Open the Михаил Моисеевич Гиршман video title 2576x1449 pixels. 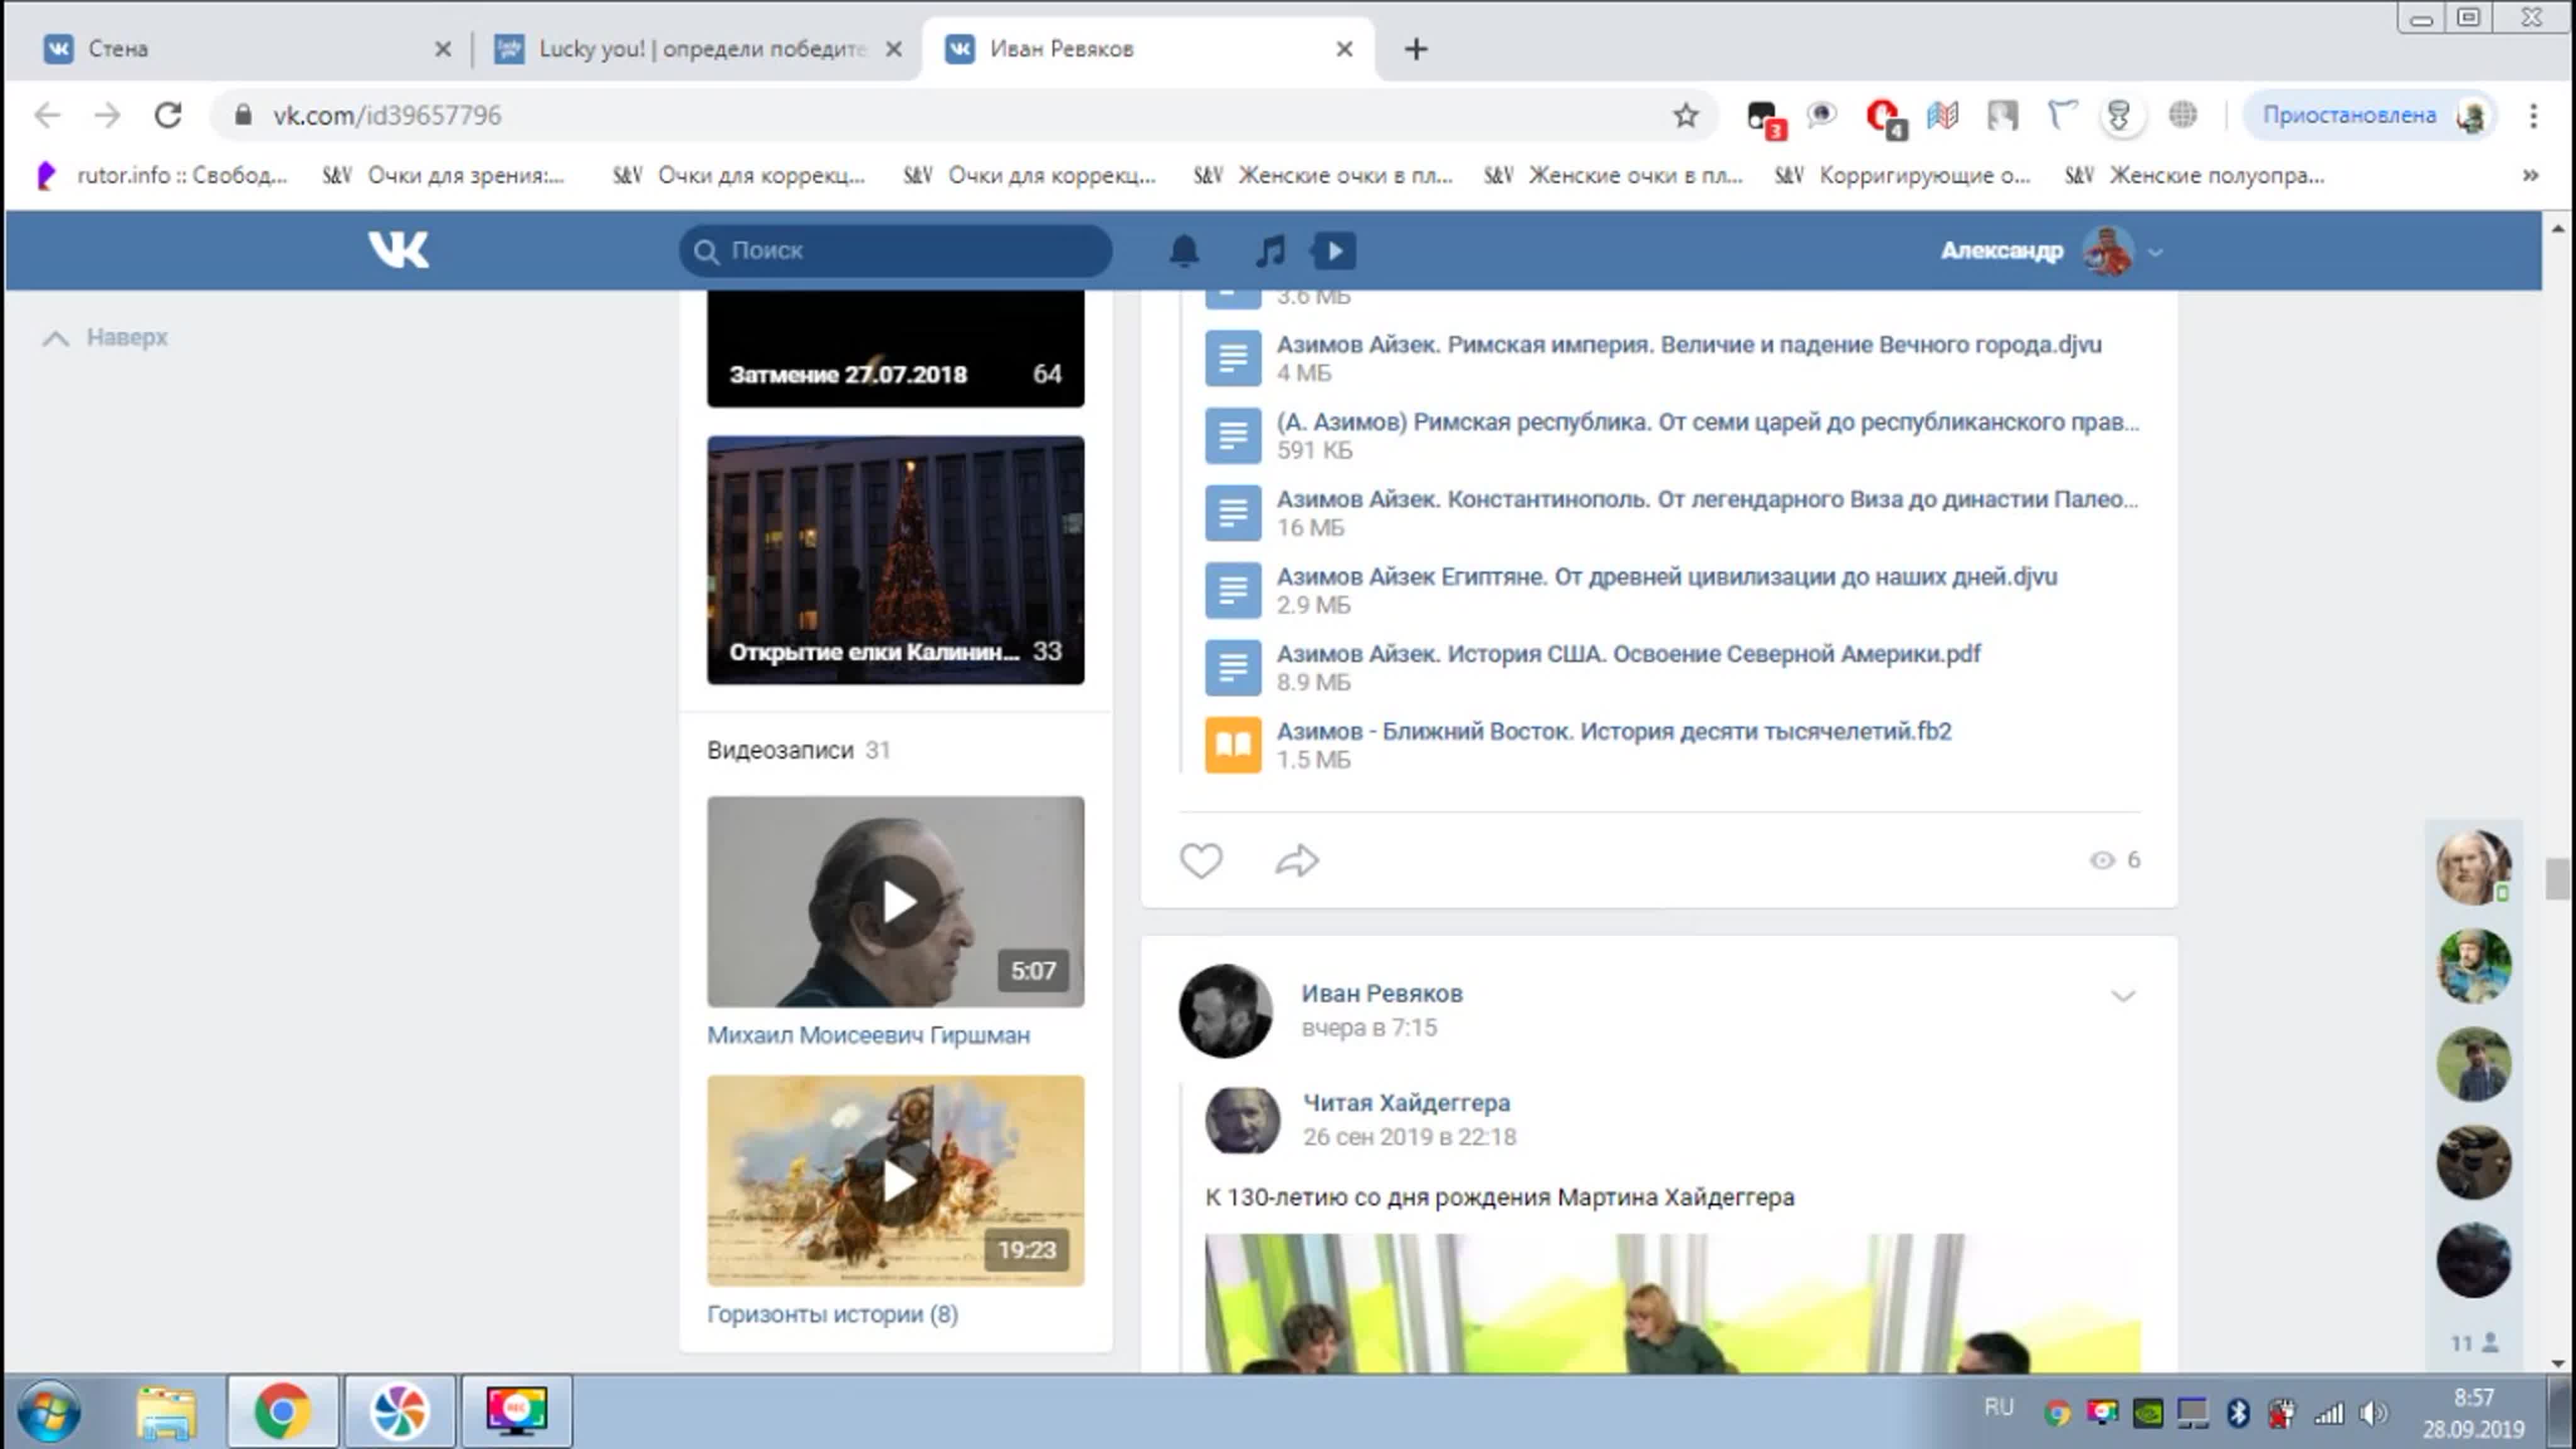pyautogui.click(x=868, y=1035)
